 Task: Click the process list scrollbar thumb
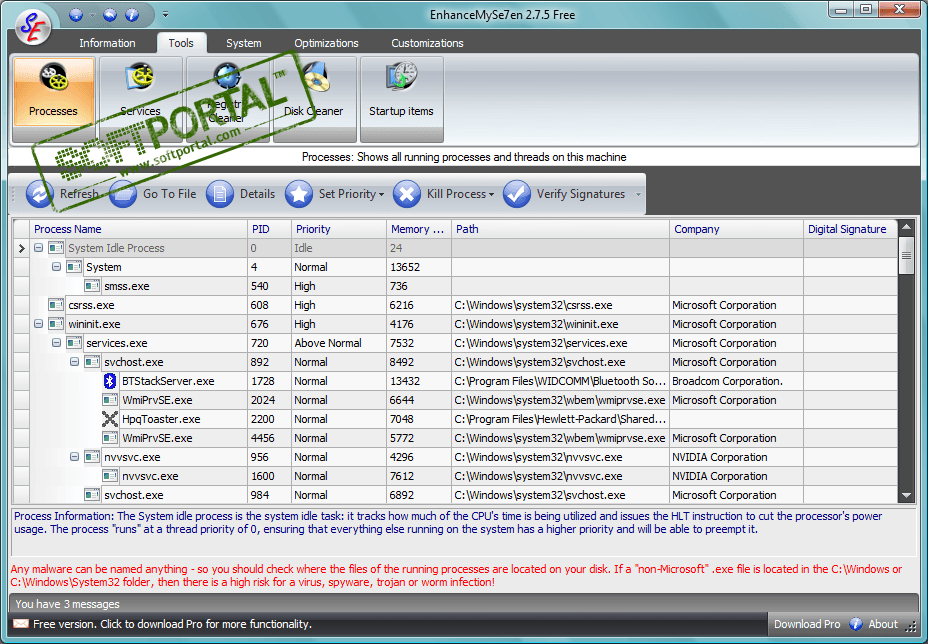pyautogui.click(x=906, y=255)
